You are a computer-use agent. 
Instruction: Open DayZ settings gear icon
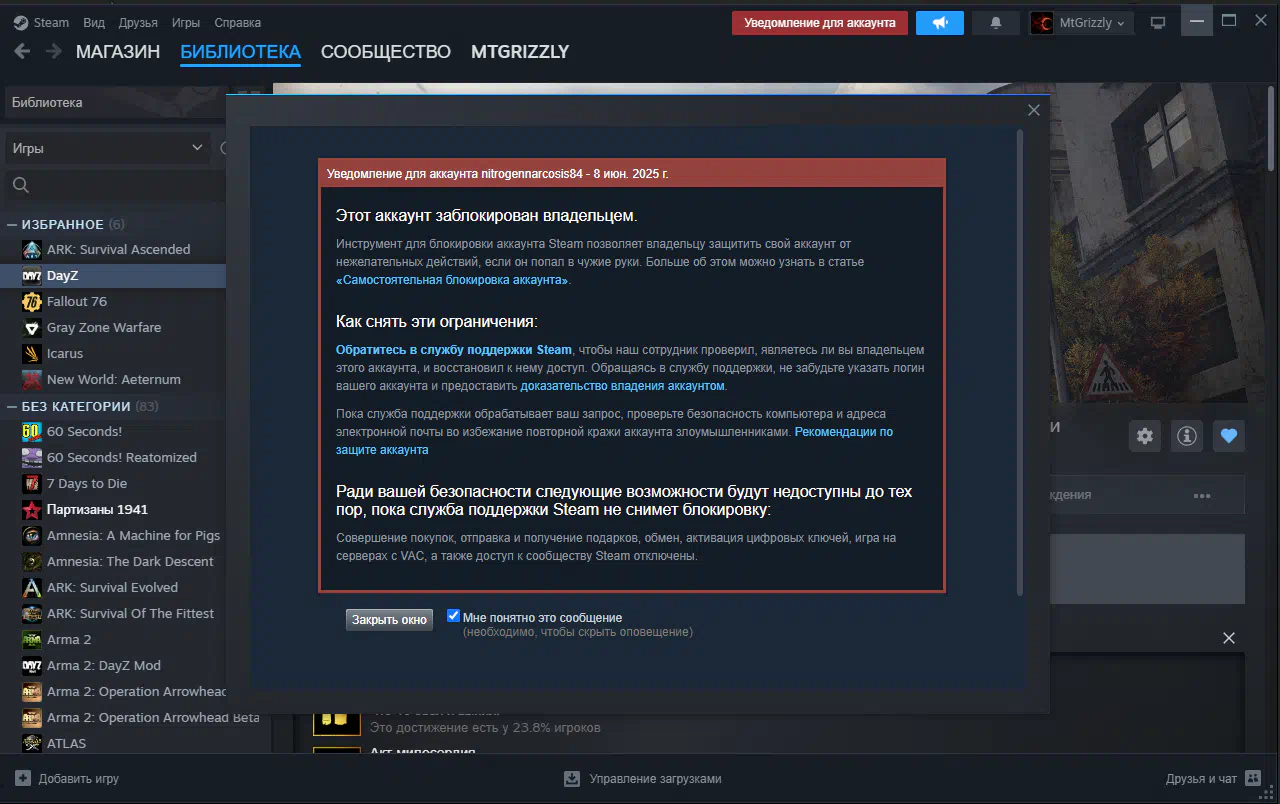click(1145, 436)
